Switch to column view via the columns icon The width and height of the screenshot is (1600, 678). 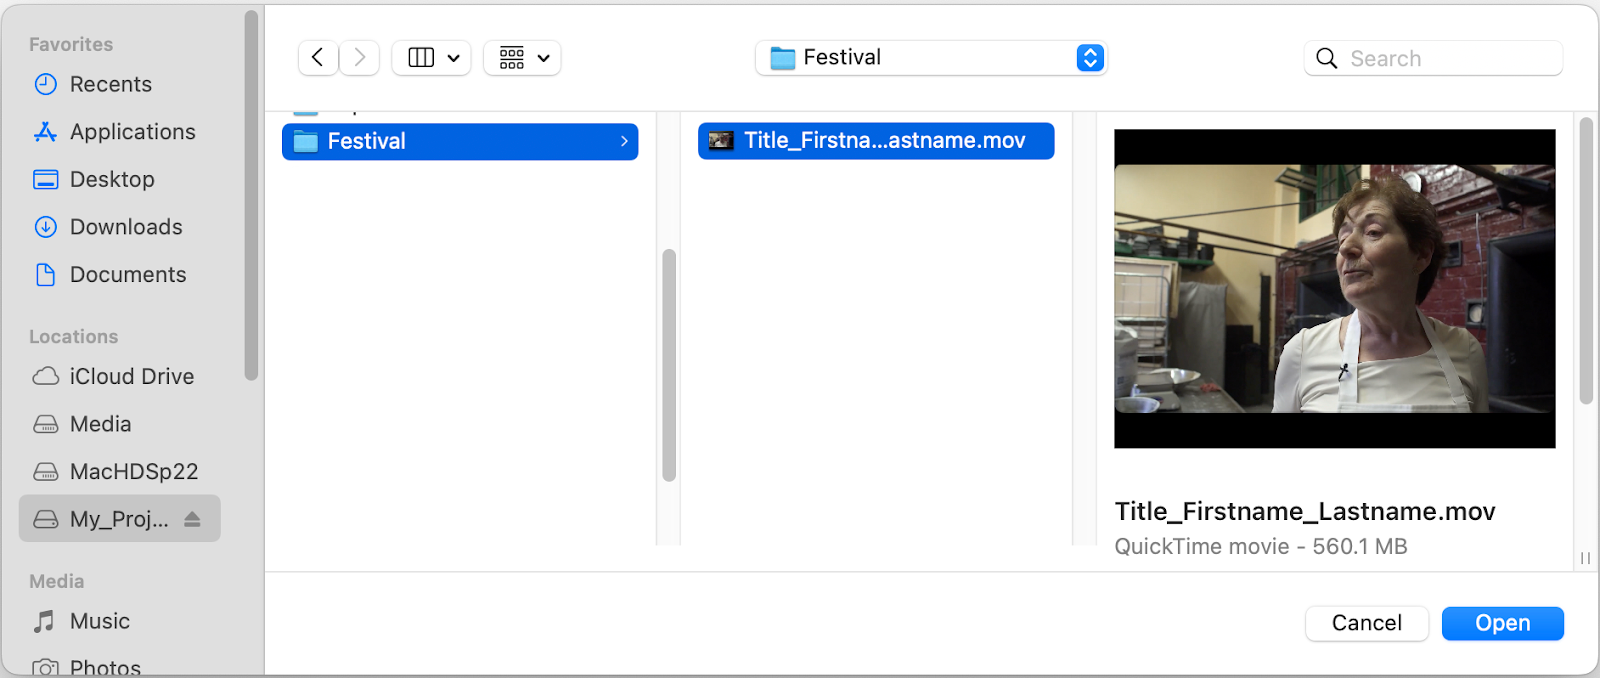click(421, 58)
